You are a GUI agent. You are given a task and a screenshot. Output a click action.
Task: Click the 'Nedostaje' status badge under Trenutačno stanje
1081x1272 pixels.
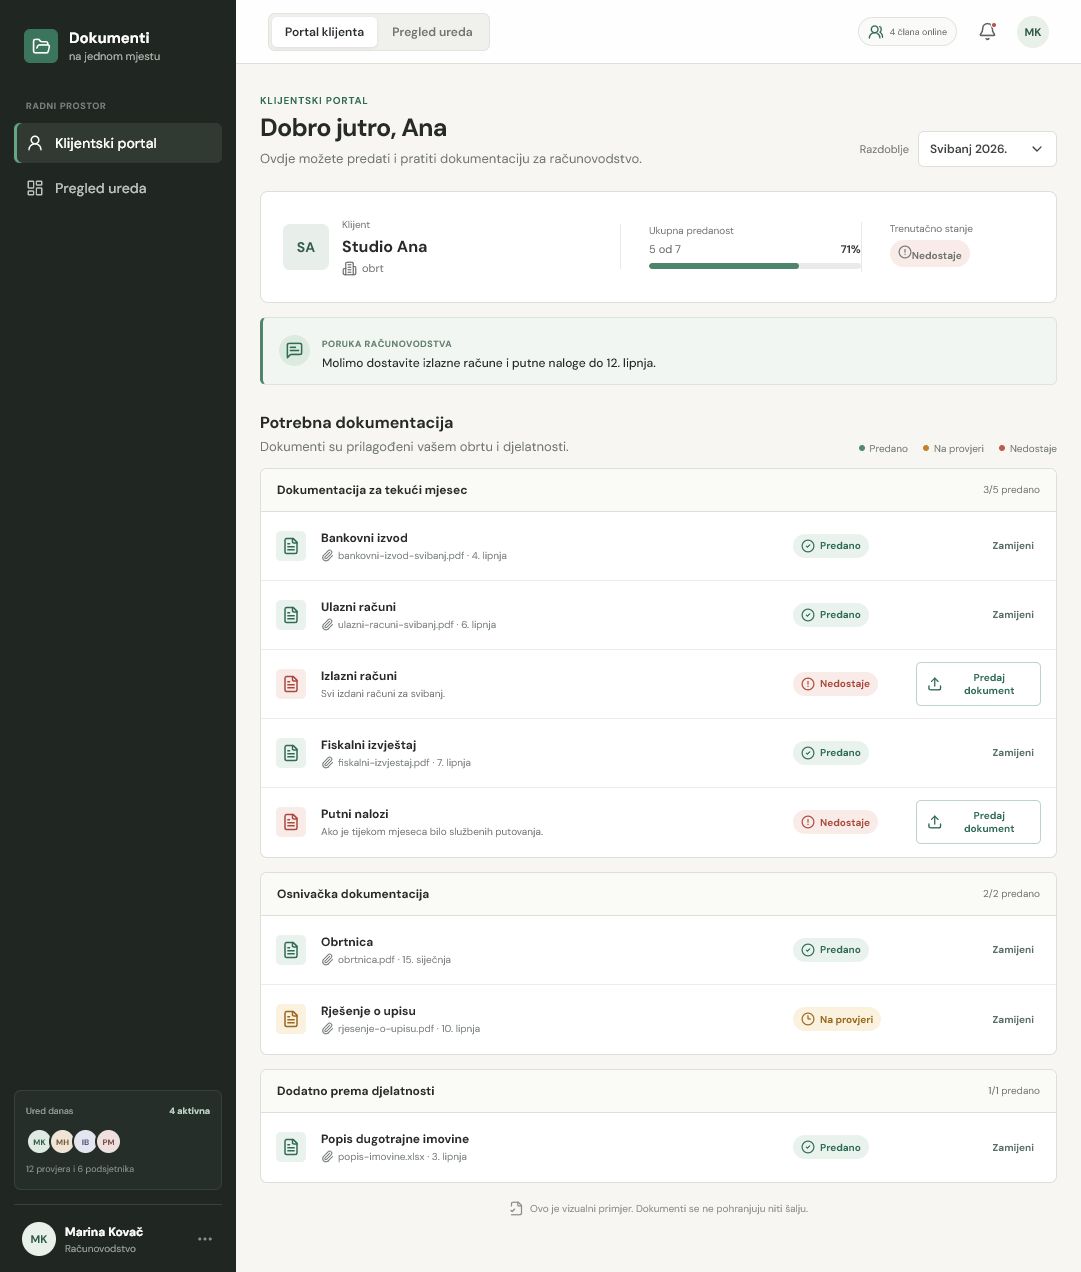click(930, 254)
